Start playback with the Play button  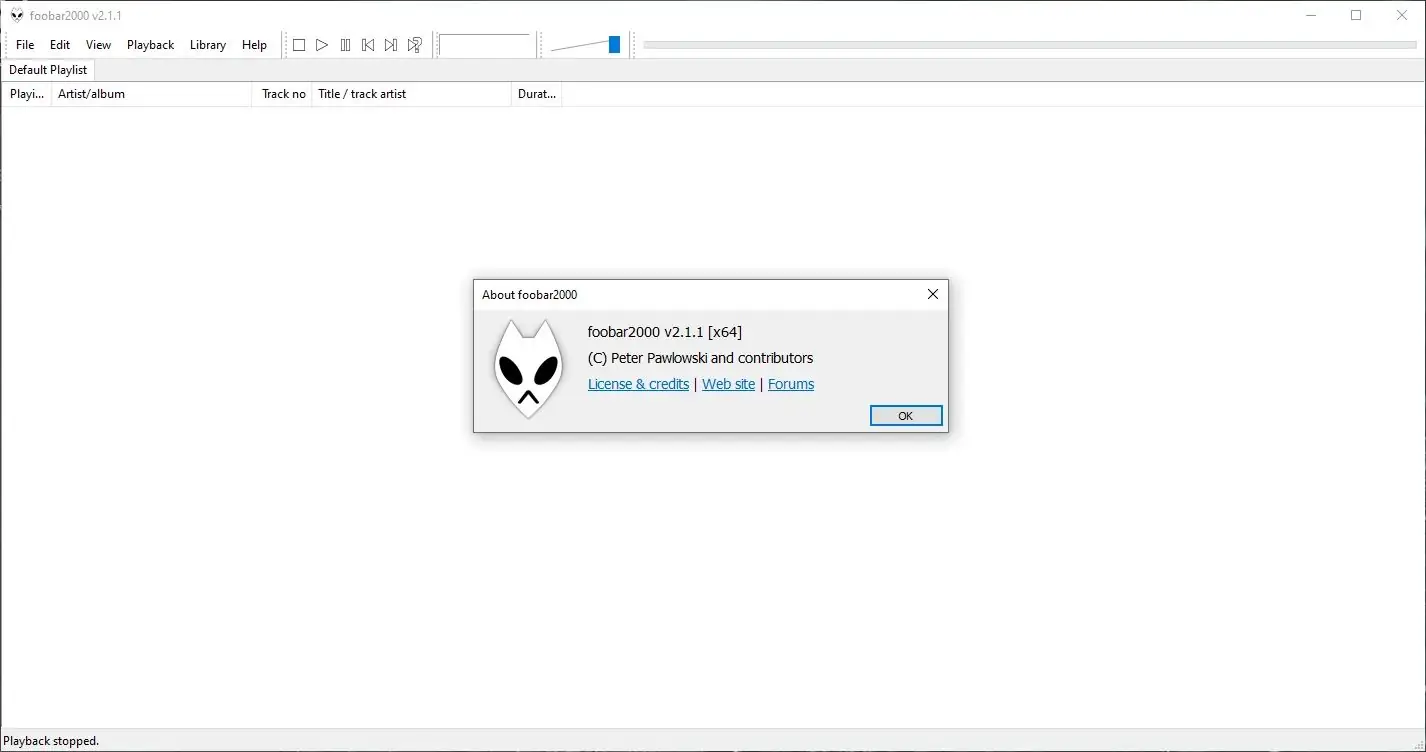point(322,45)
